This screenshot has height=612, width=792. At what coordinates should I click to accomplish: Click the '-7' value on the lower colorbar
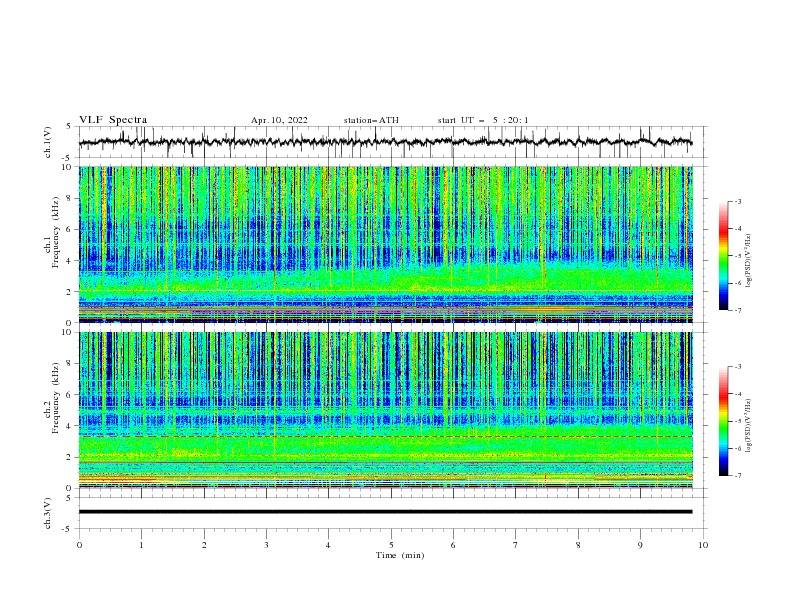pyautogui.click(x=737, y=476)
